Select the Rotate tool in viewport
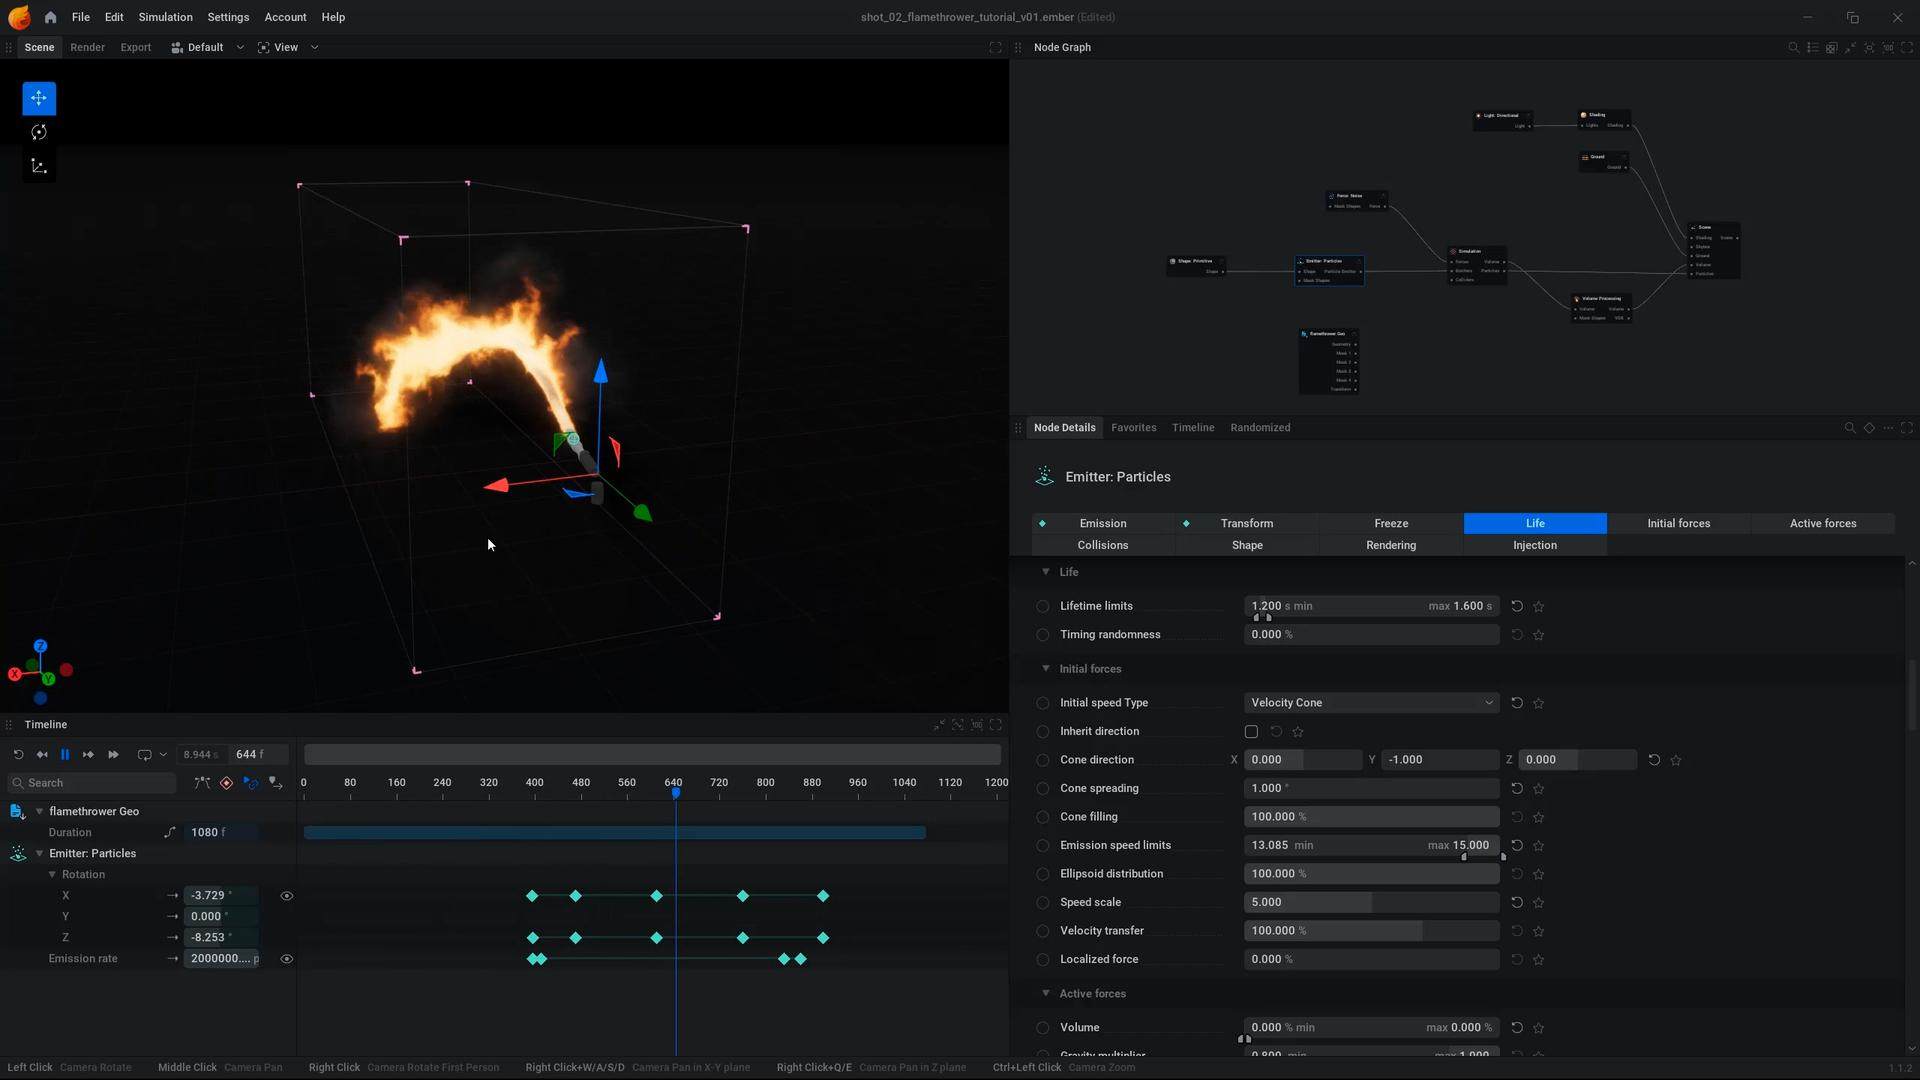The height and width of the screenshot is (1080, 1920). click(x=39, y=132)
